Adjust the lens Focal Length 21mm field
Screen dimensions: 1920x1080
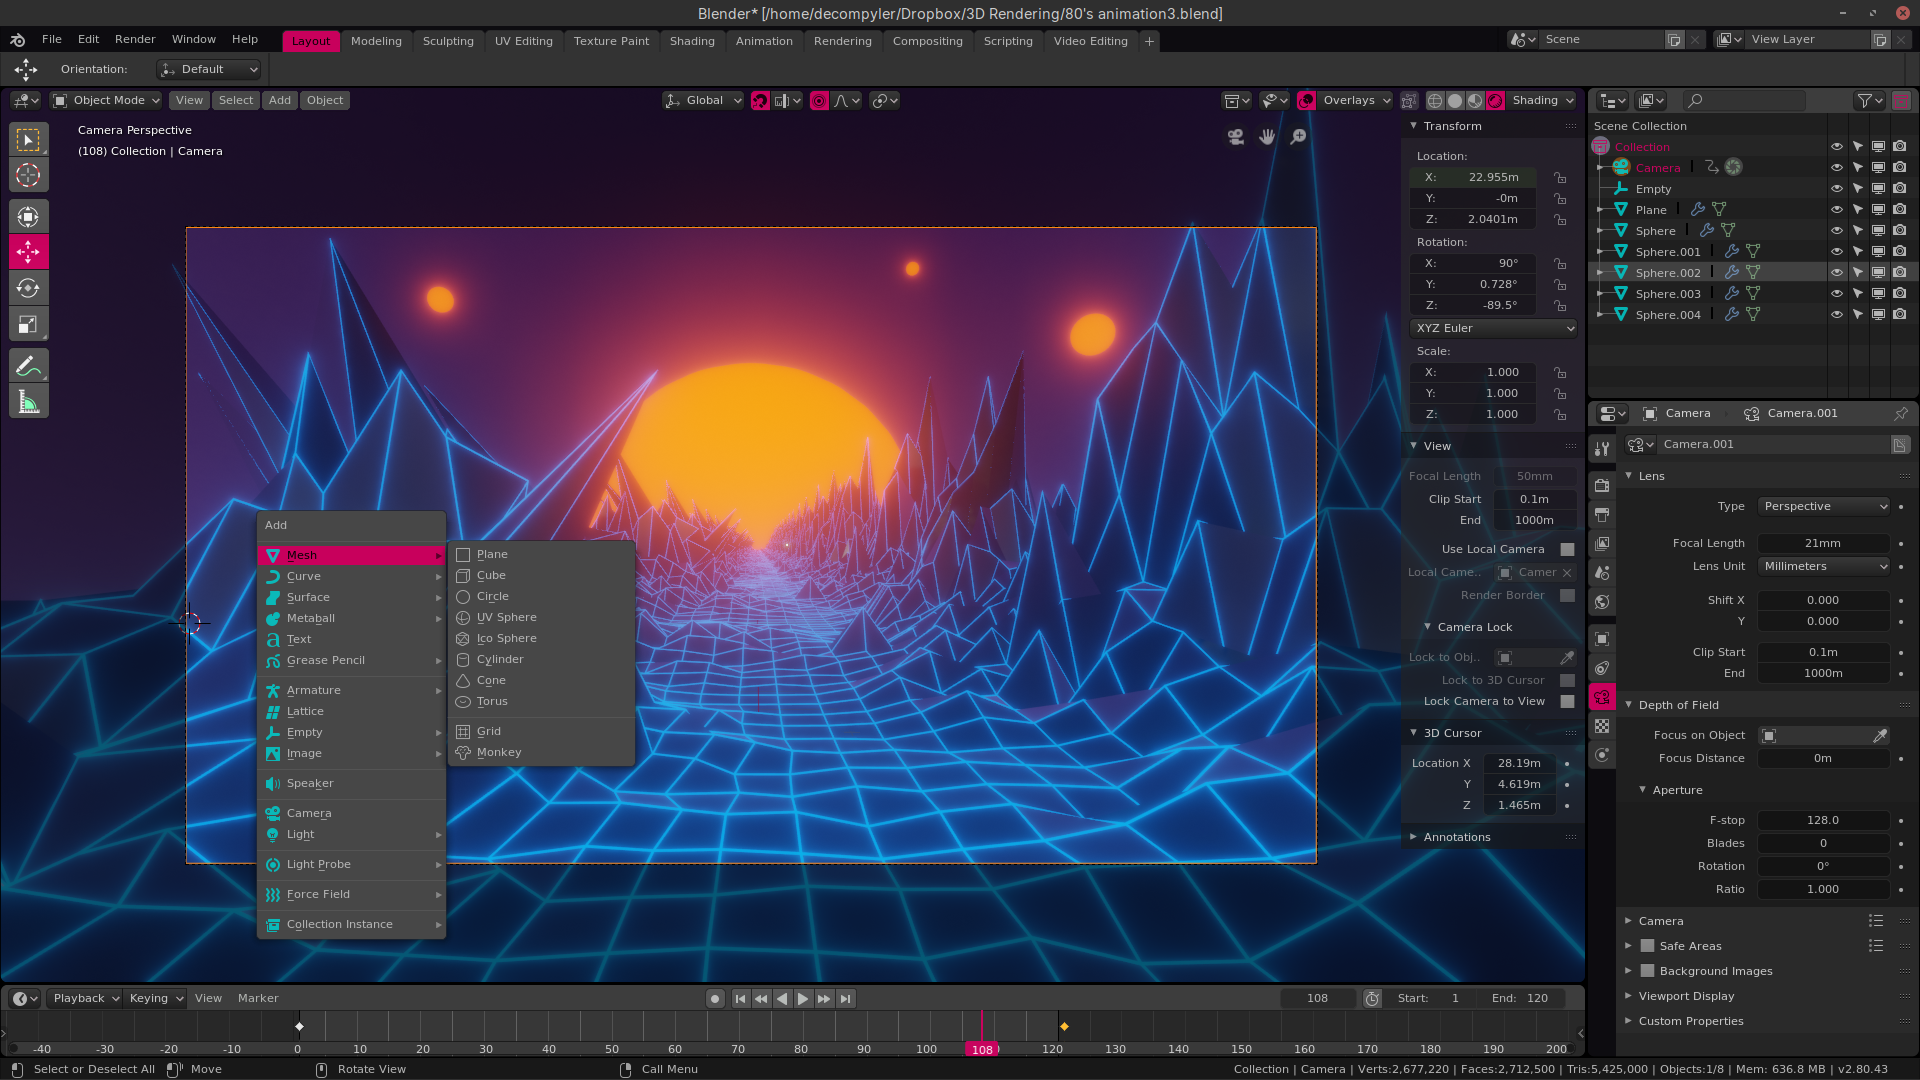(x=1824, y=543)
